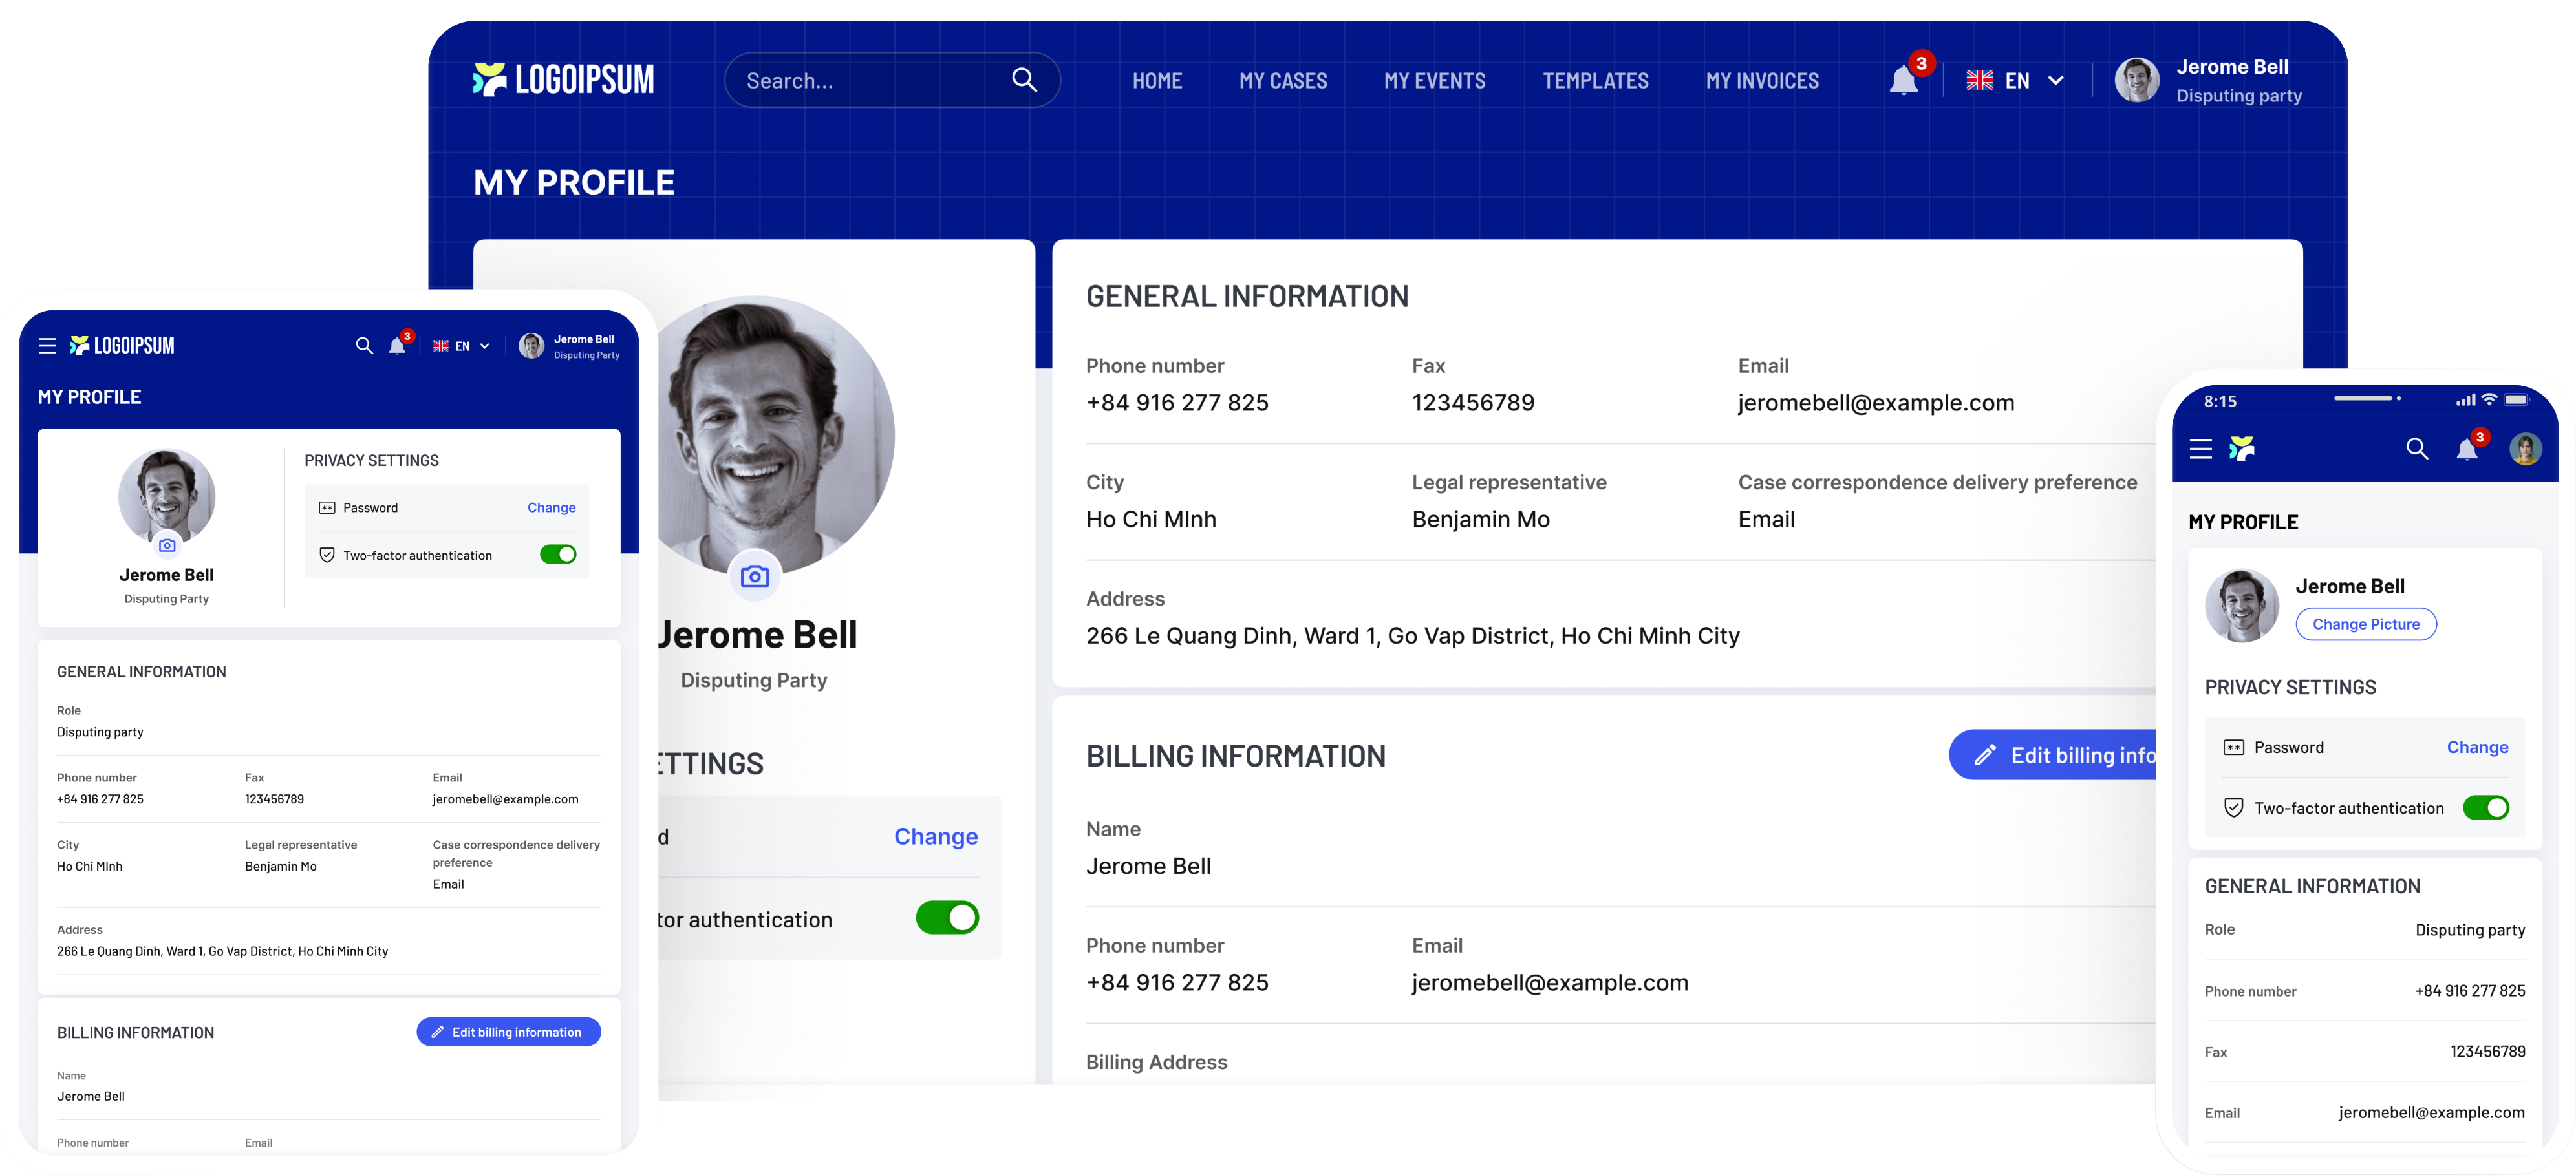Click the search magnifier in desktop search box
Screen dimensions: 2576x1175
[1024, 80]
